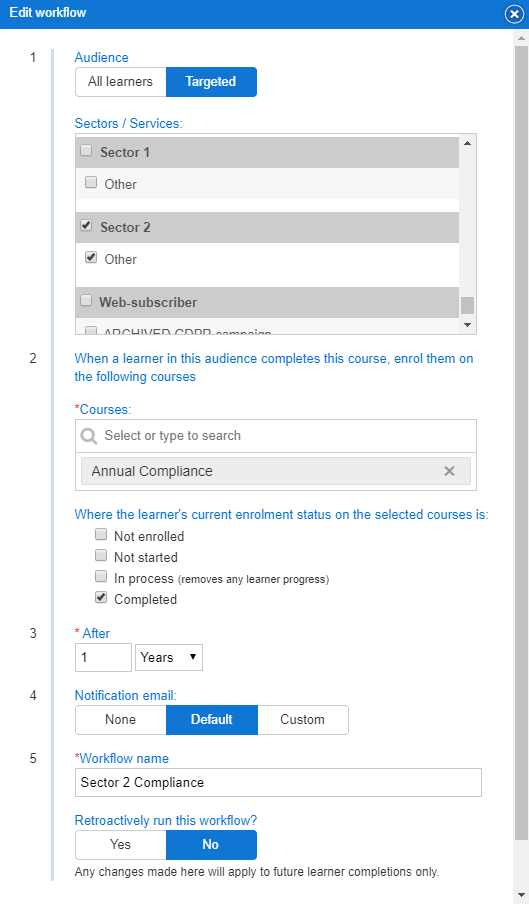Tick the Web-subscriber checkbox

coord(86,300)
